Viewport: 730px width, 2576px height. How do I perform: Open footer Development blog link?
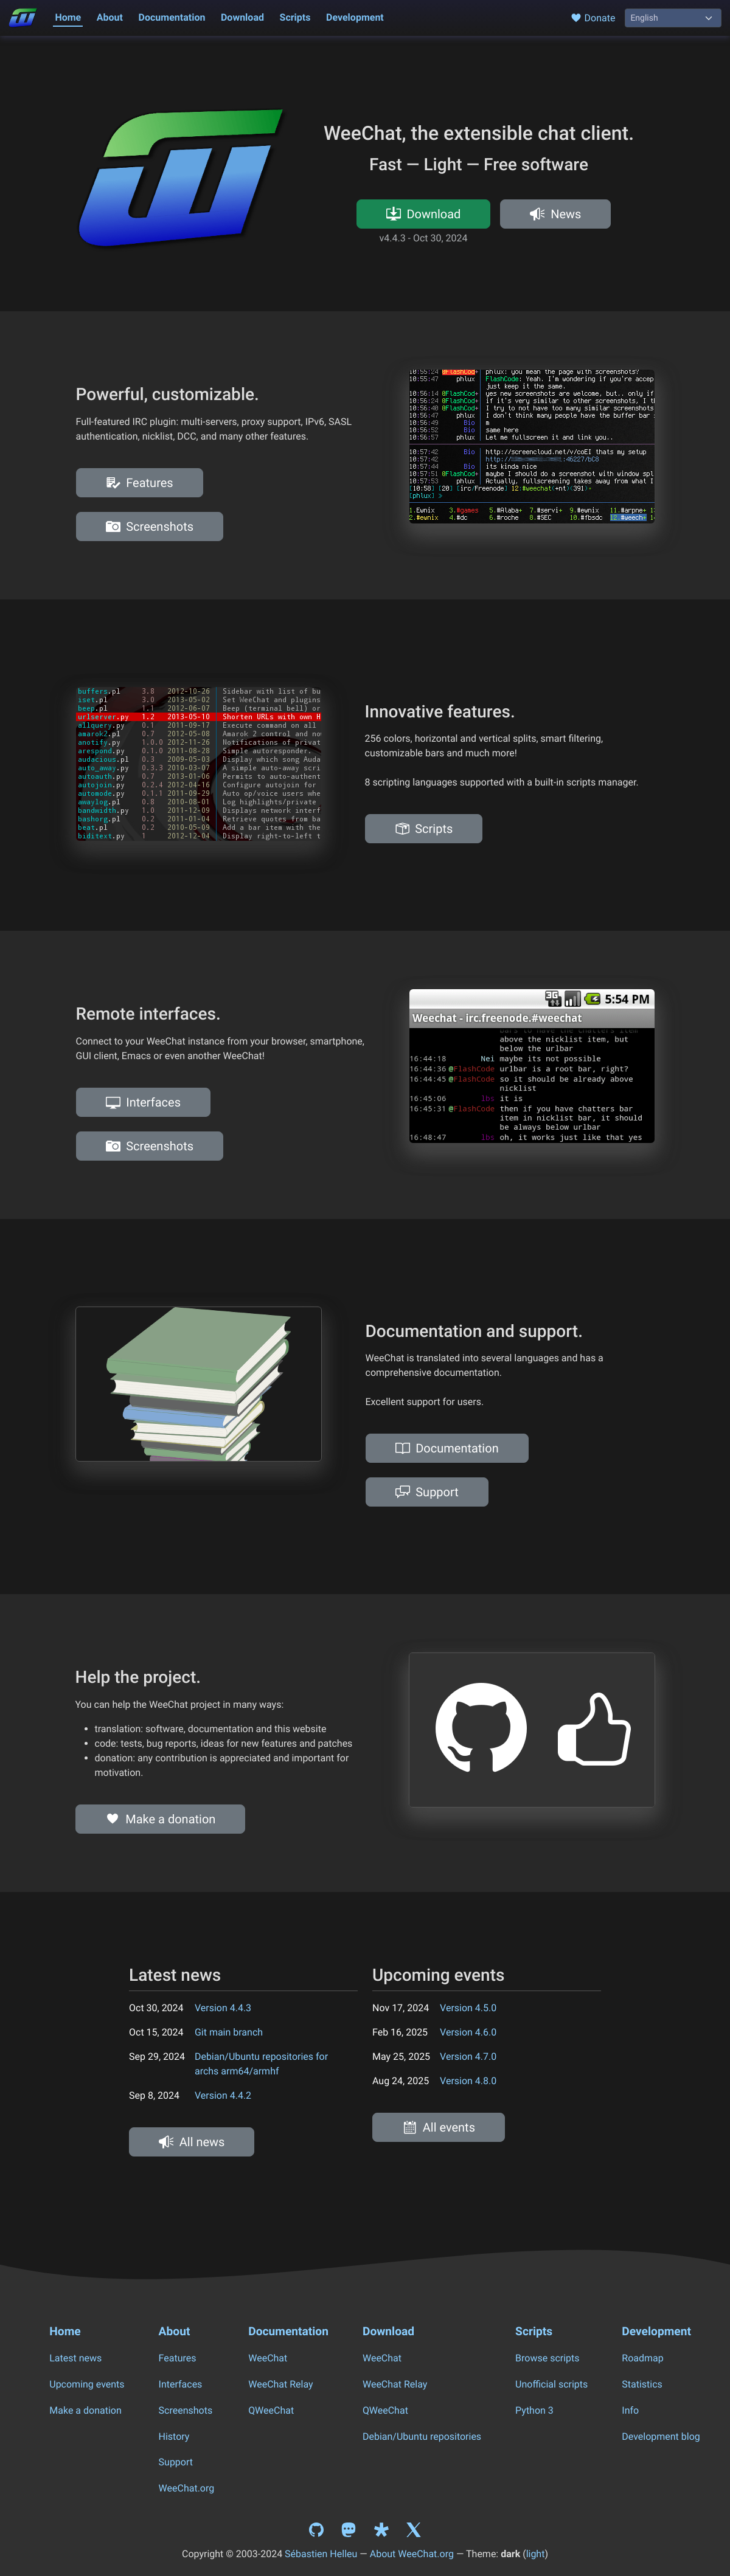coord(661,2436)
